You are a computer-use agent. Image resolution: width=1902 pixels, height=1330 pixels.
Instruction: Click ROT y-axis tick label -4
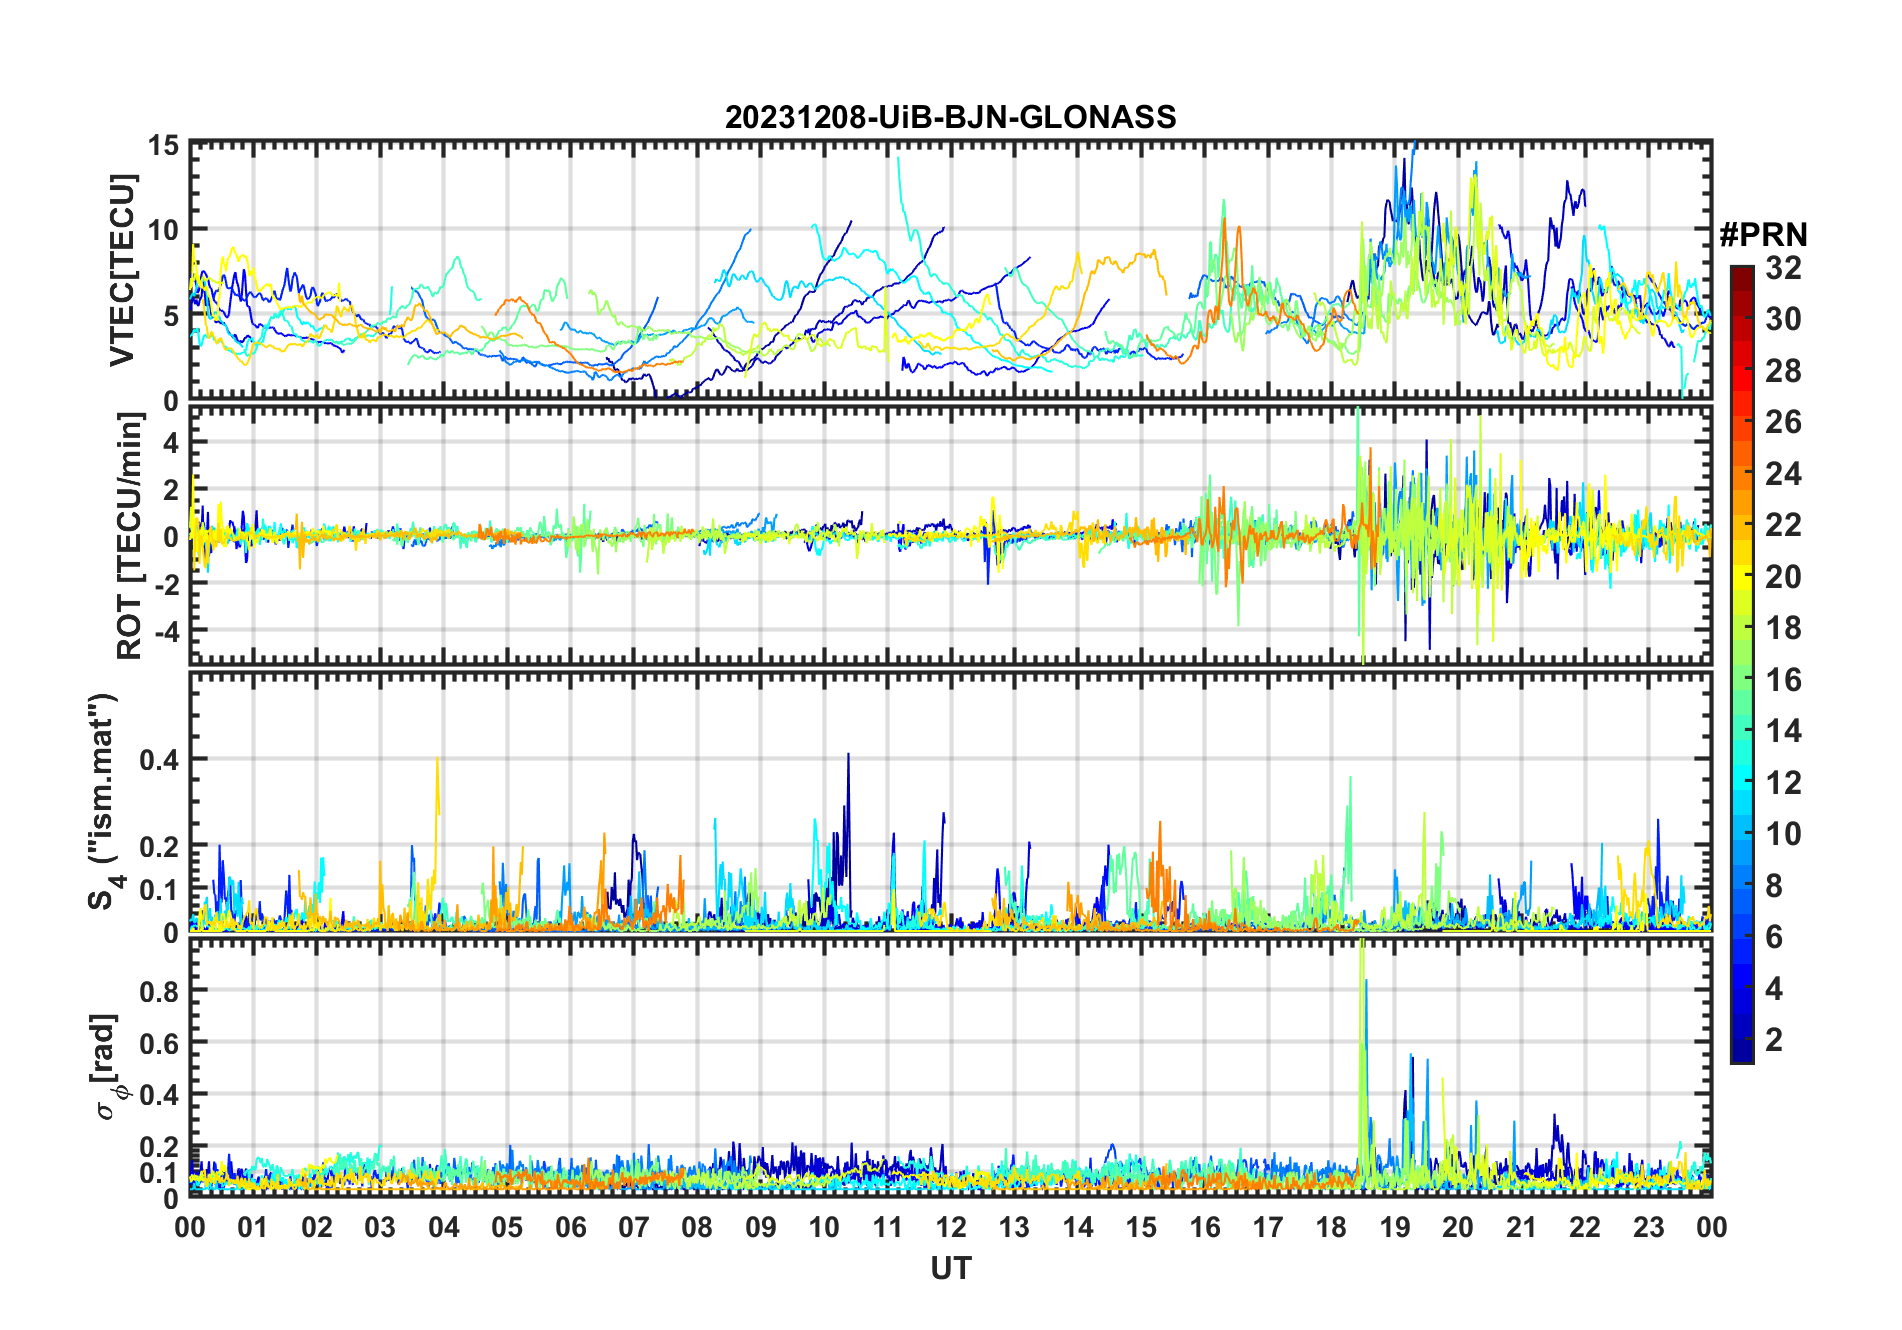[x=167, y=631]
